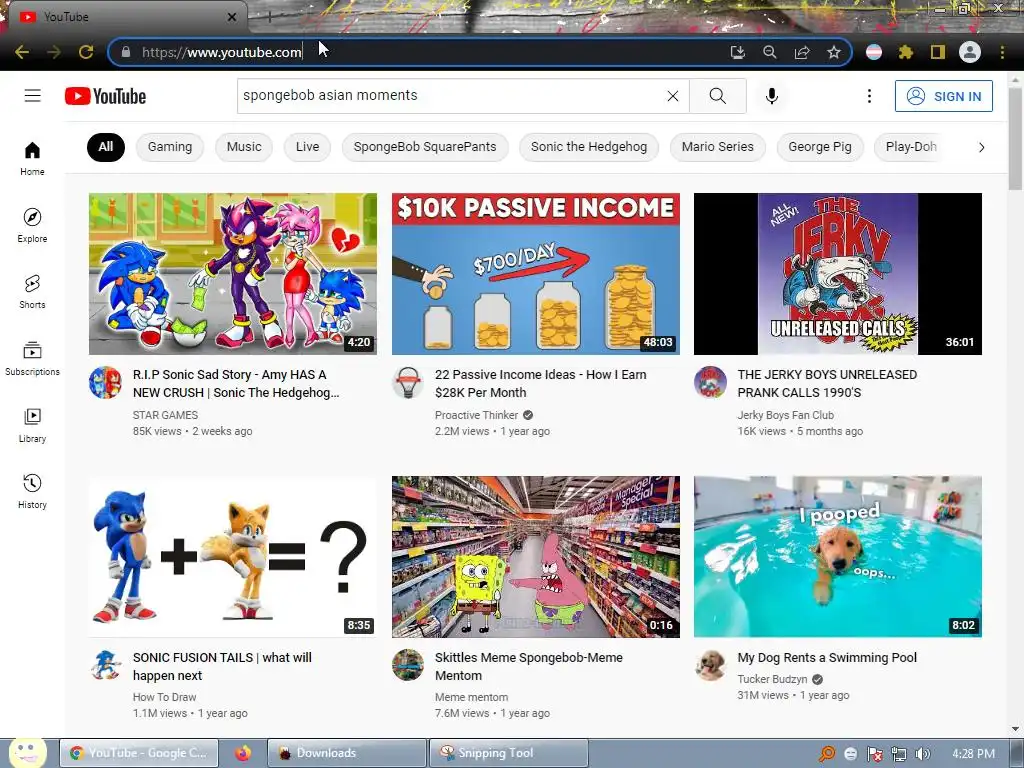
Task: Open History in the sidebar
Action: pos(32,492)
